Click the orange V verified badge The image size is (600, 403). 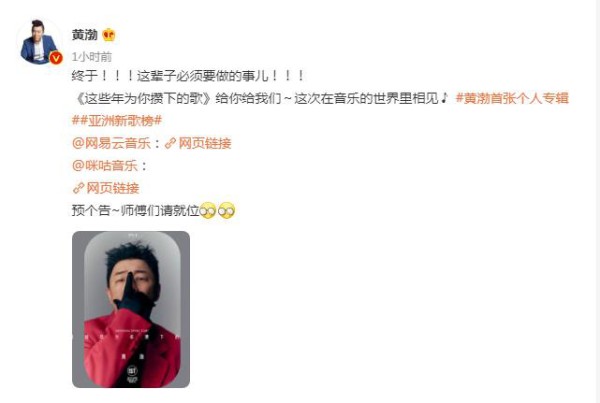56,58
